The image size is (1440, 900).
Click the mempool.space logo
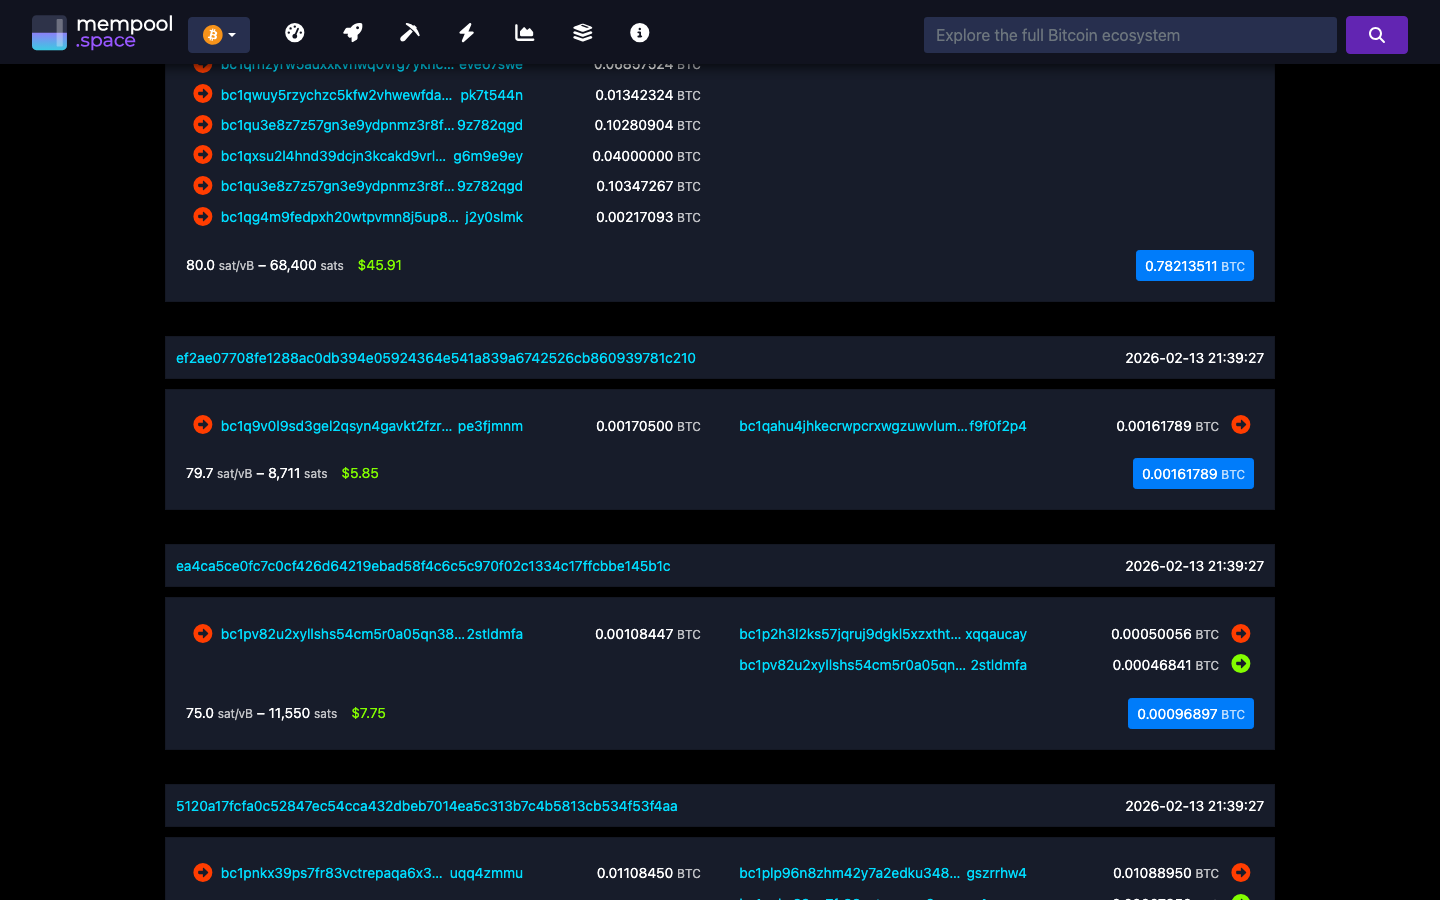pos(102,31)
